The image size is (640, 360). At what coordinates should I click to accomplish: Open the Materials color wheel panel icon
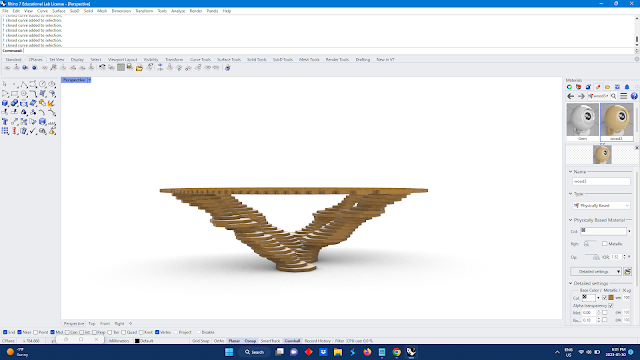click(569, 87)
